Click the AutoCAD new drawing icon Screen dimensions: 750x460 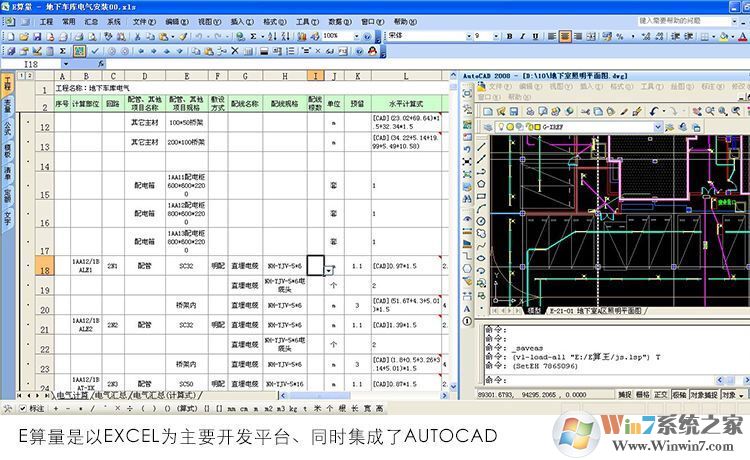point(488,112)
